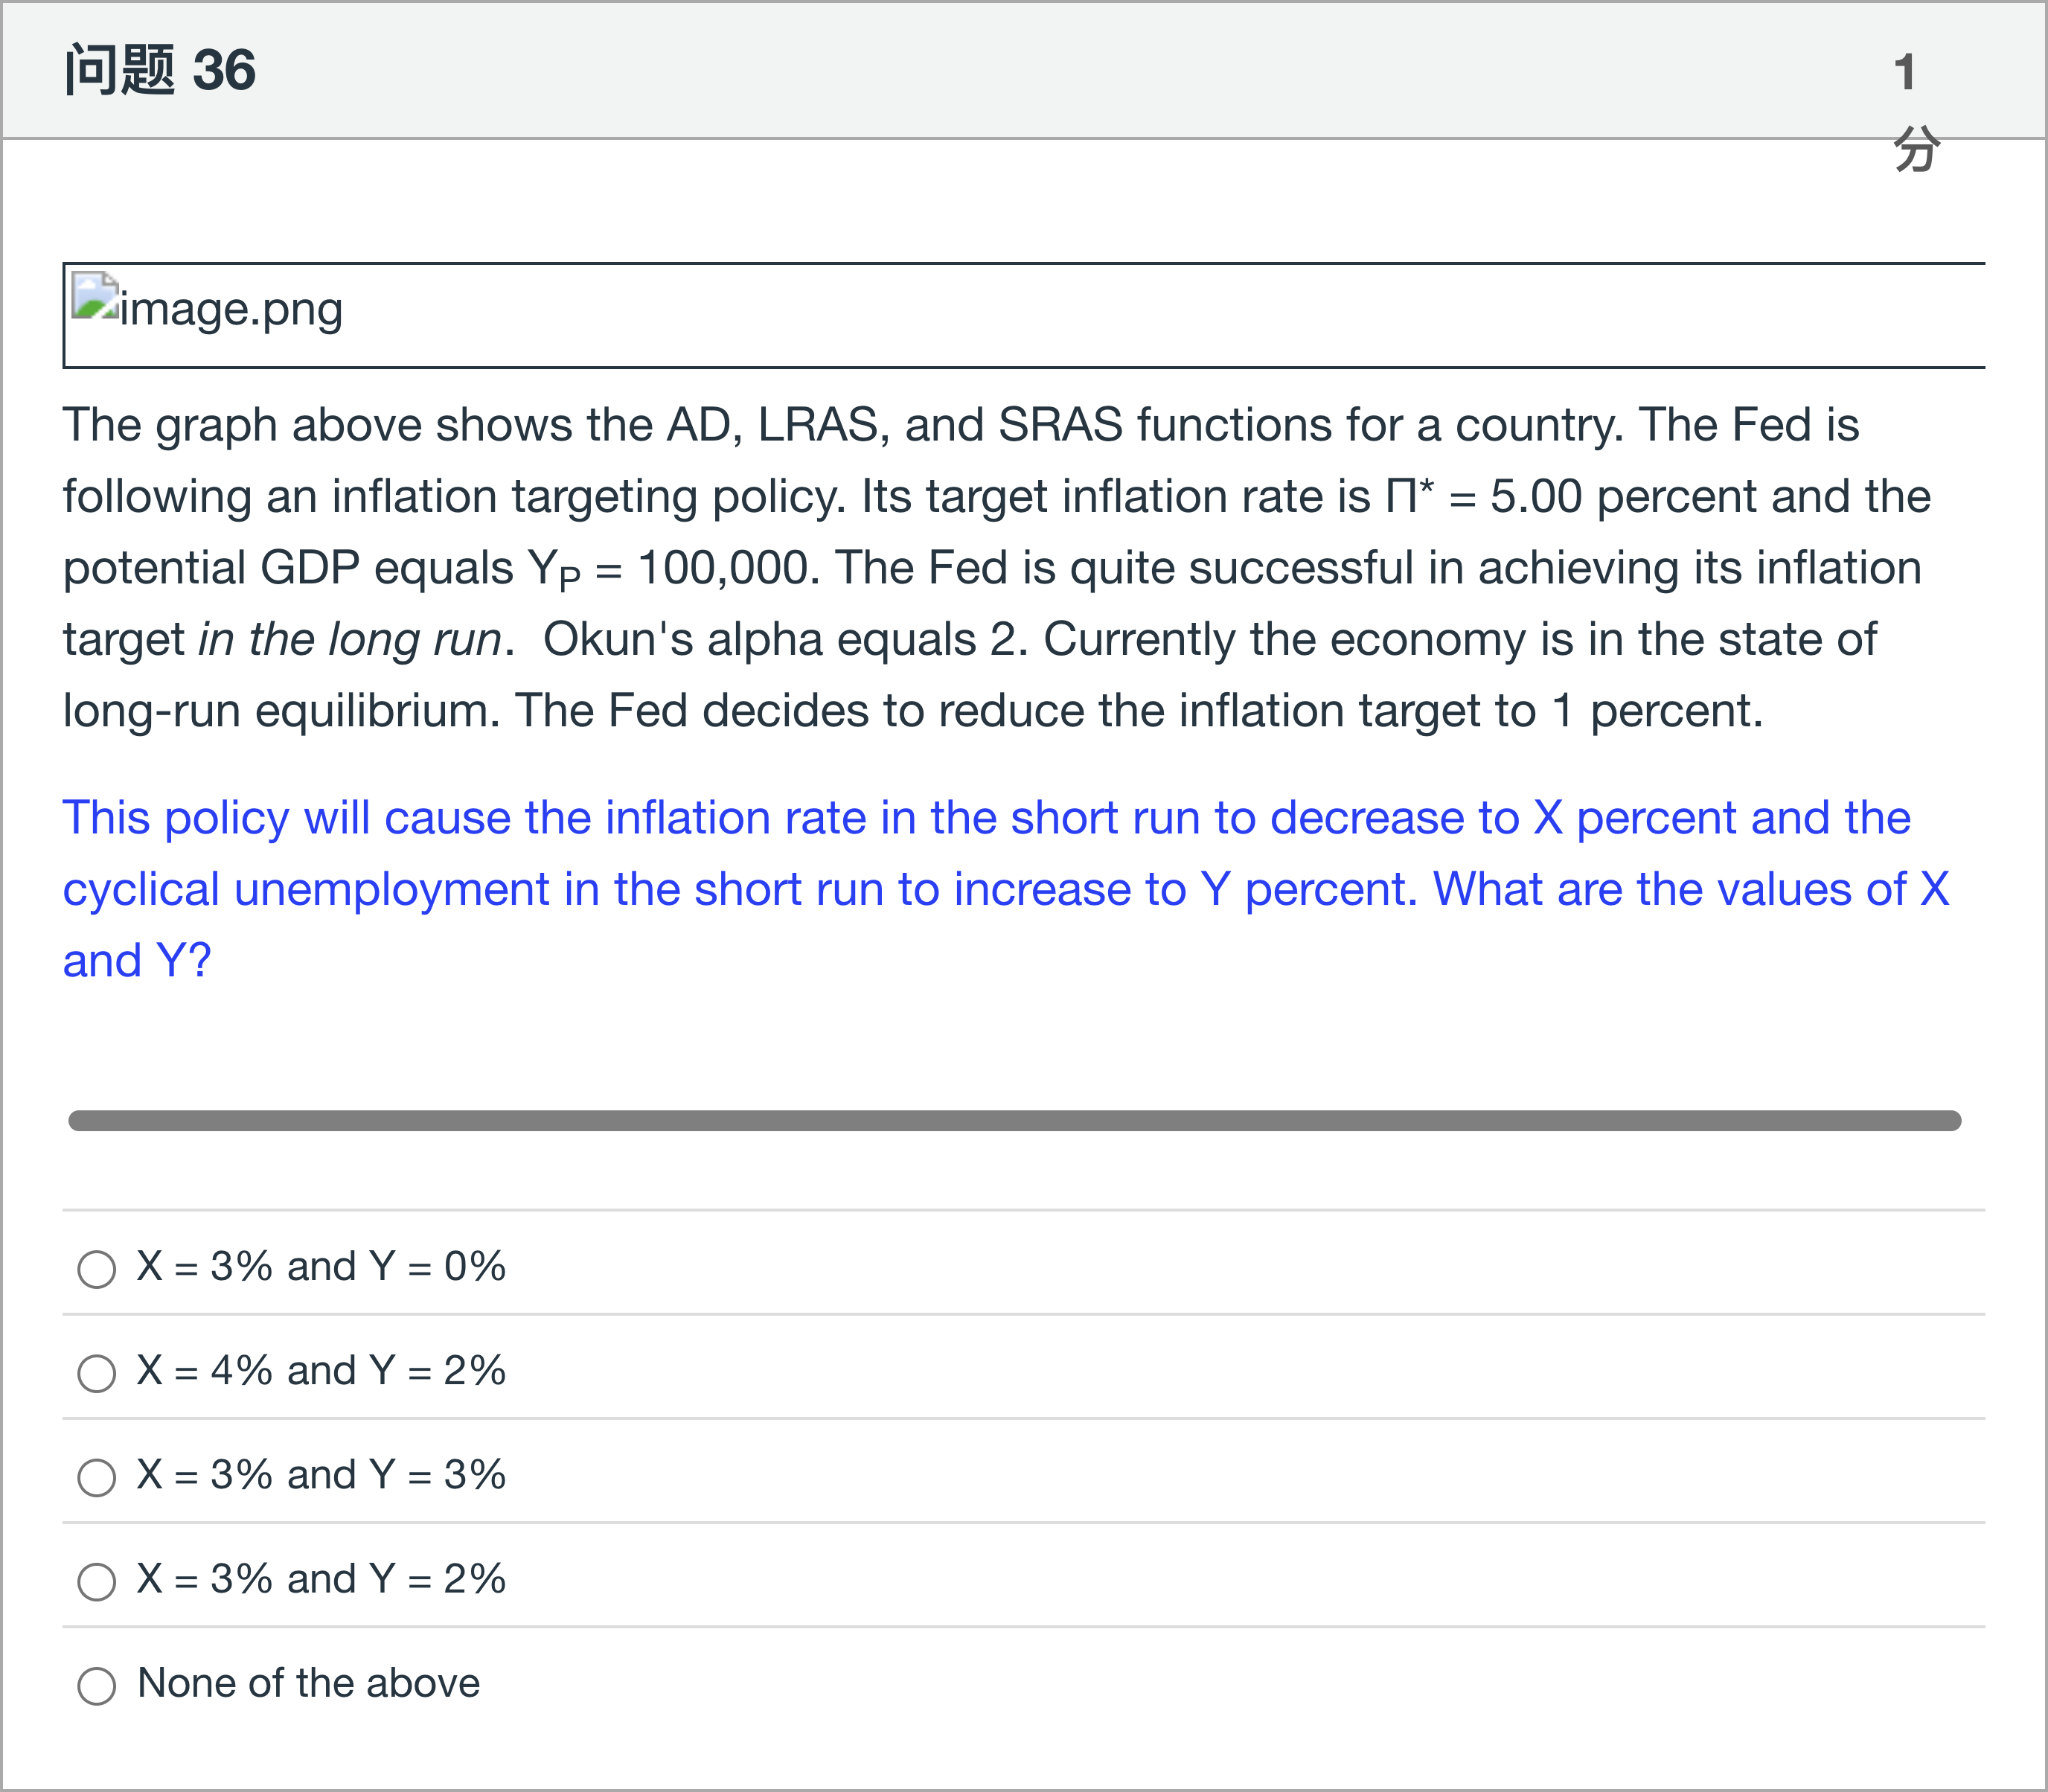Viewport: 2048px width, 1792px height.
Task: Select the radio button for X = 3%, Y = 0%
Action: [97, 1269]
